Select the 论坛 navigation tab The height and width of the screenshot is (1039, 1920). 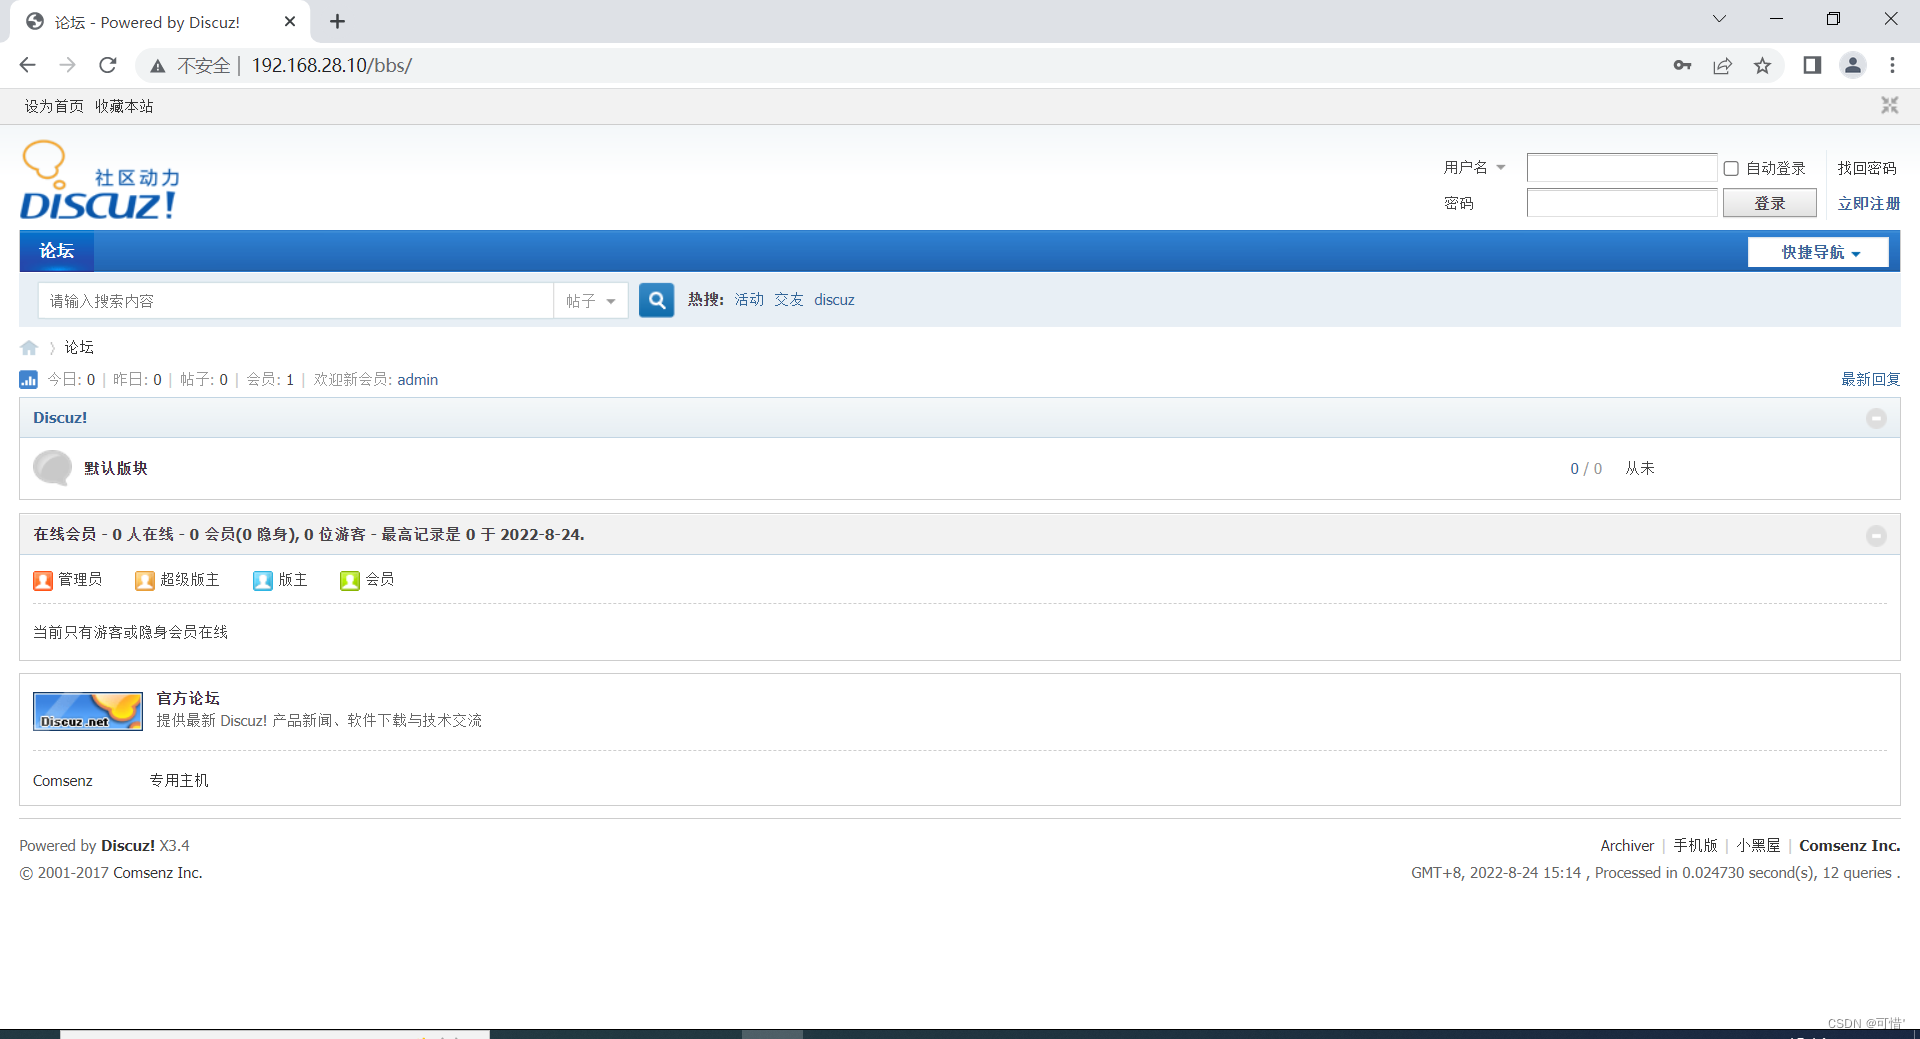pyautogui.click(x=57, y=251)
